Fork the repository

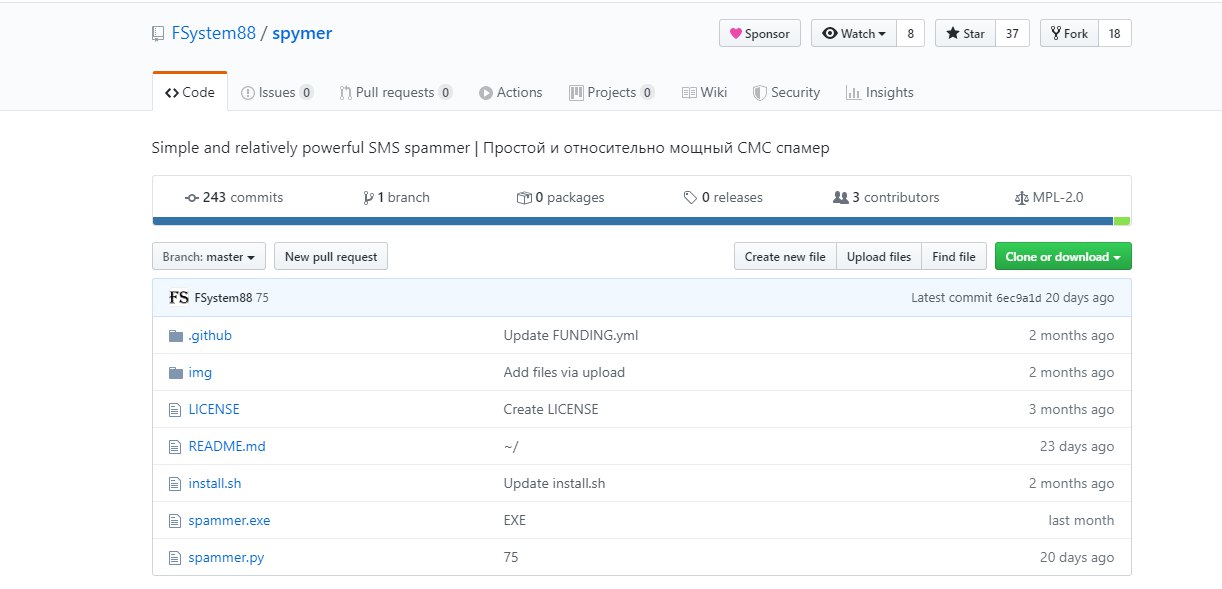coord(1069,33)
